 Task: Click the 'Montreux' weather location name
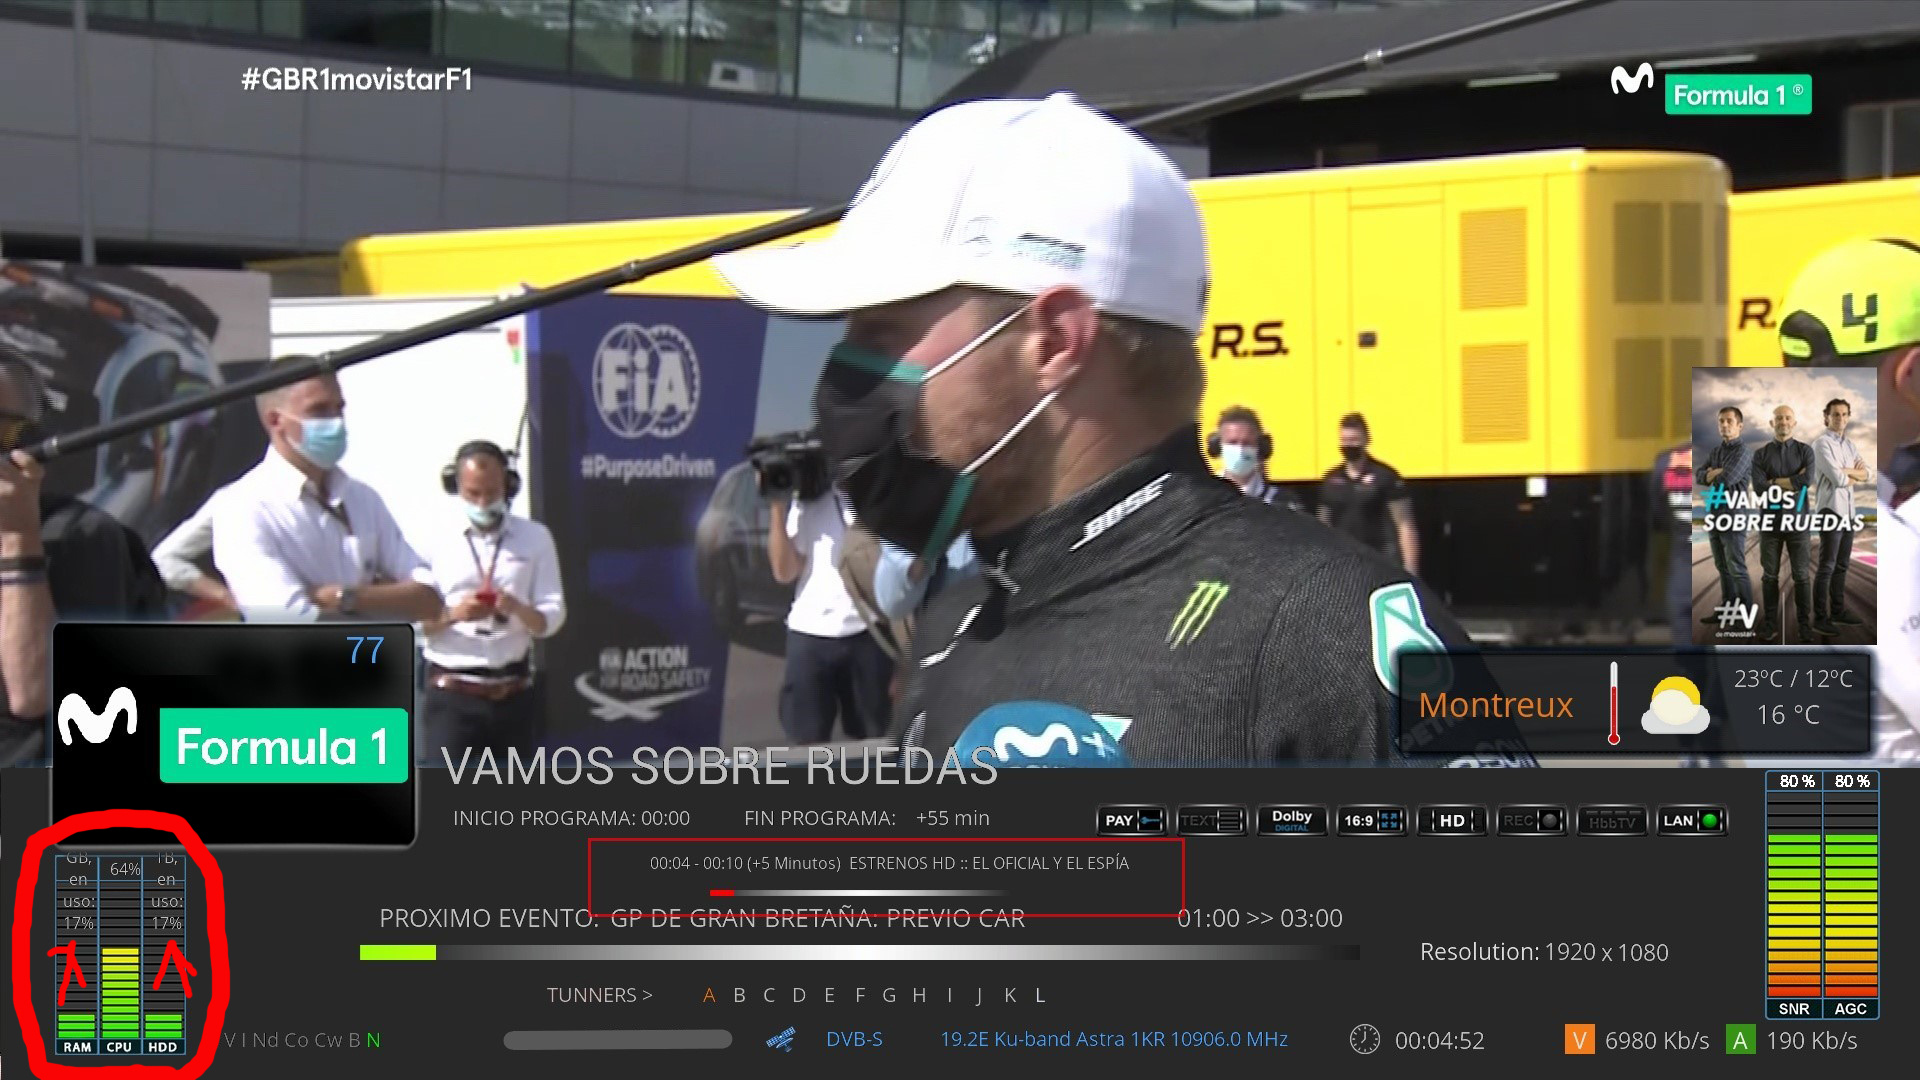[1496, 705]
